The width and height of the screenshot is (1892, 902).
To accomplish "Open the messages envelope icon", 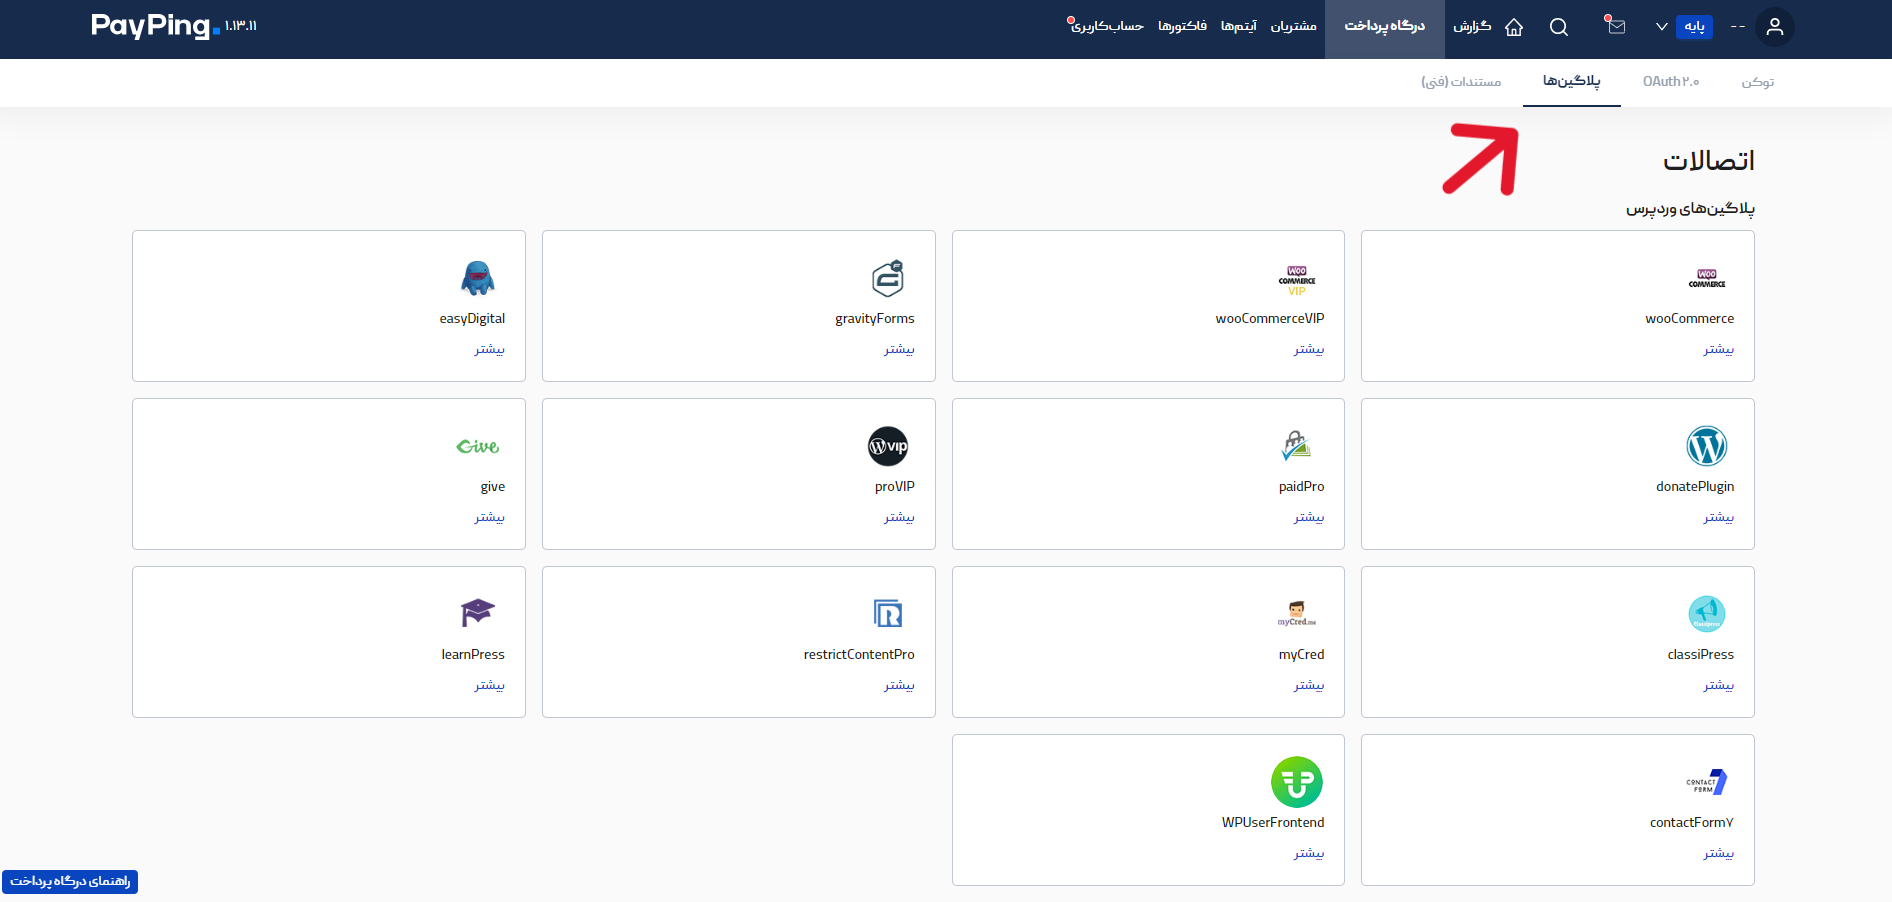I will tap(1616, 26).
